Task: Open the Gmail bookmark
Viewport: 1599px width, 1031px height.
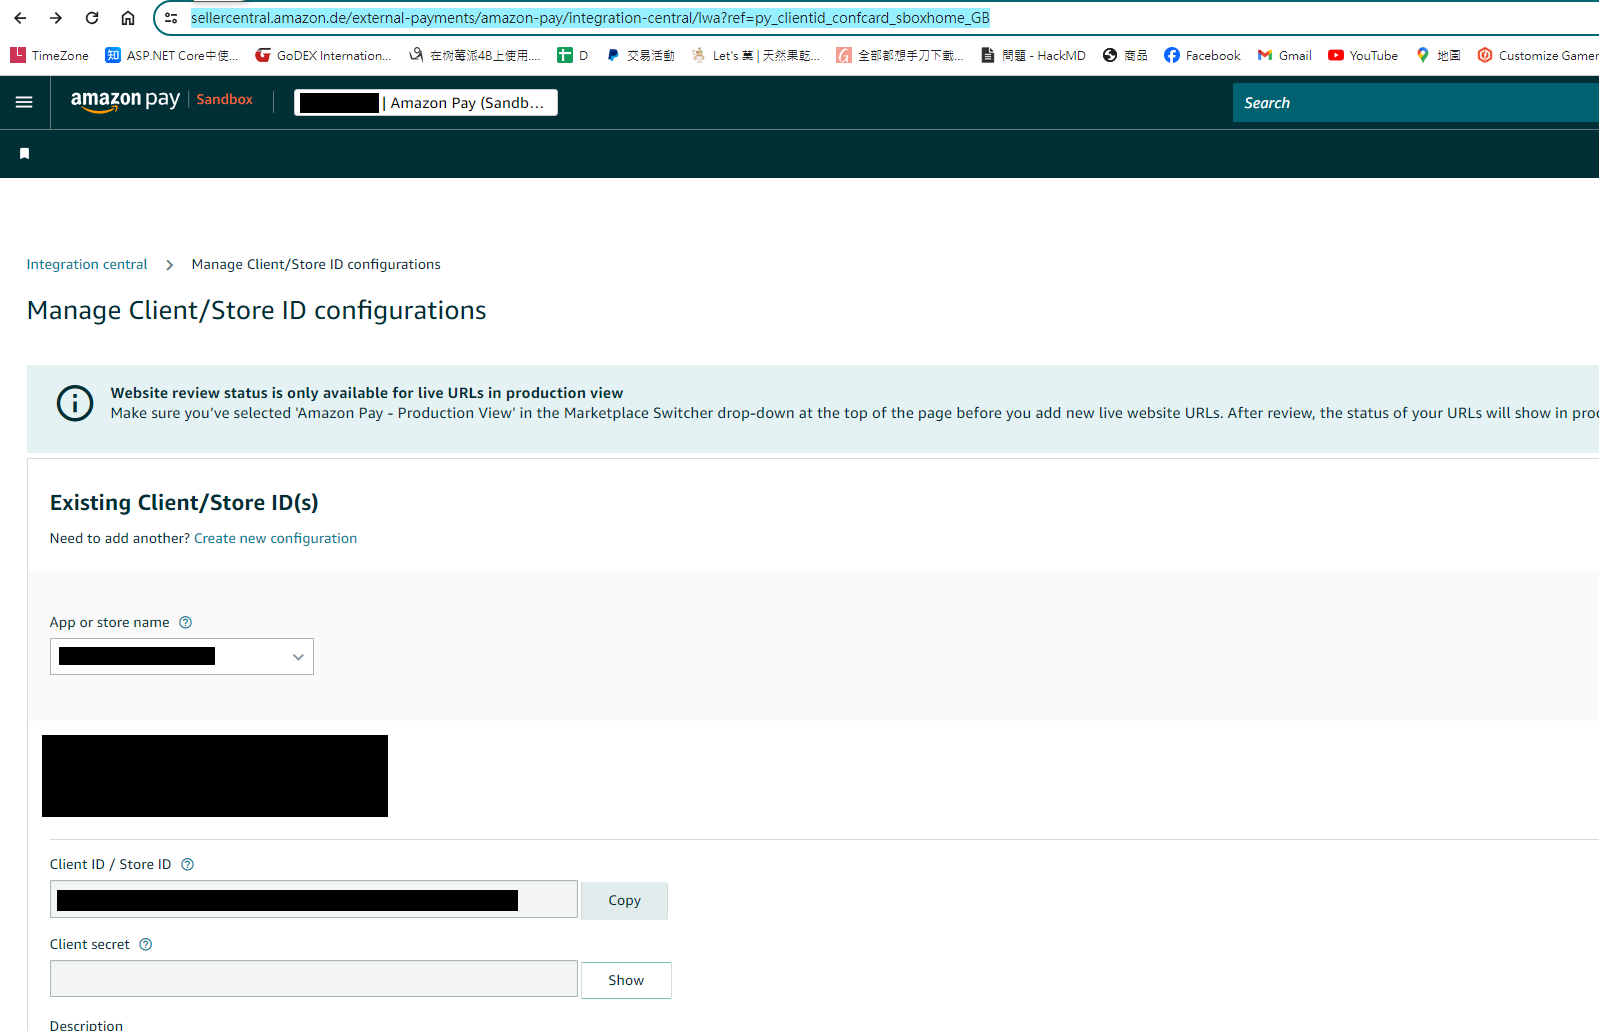Action: [1284, 55]
